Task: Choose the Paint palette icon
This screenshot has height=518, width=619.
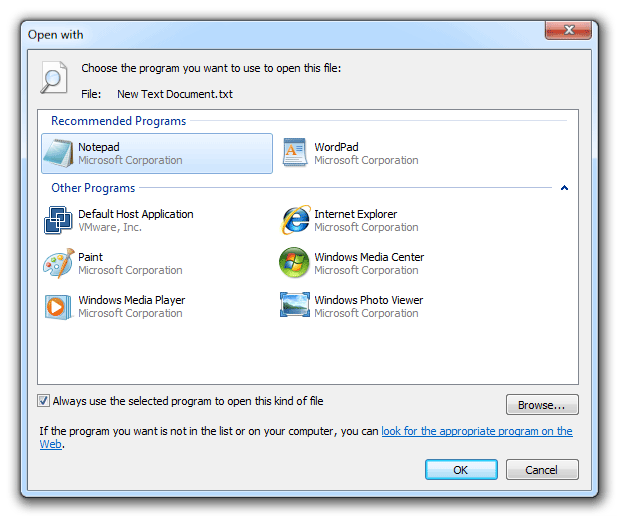Action: point(58,263)
